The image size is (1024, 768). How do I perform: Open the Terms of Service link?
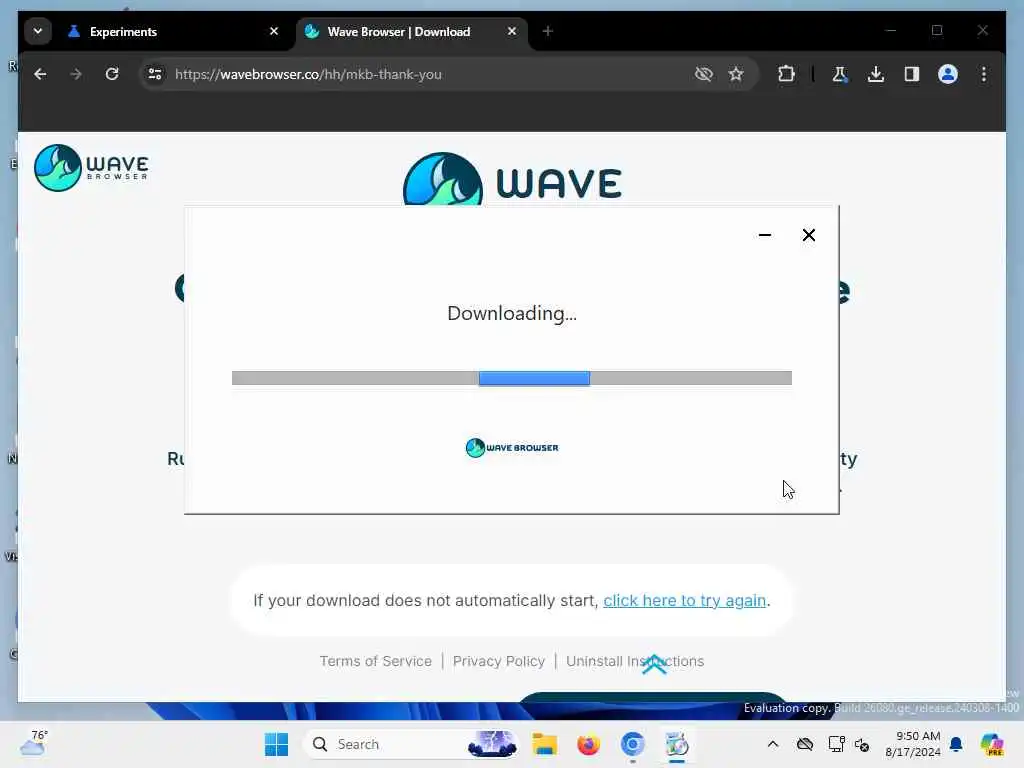pyautogui.click(x=376, y=661)
